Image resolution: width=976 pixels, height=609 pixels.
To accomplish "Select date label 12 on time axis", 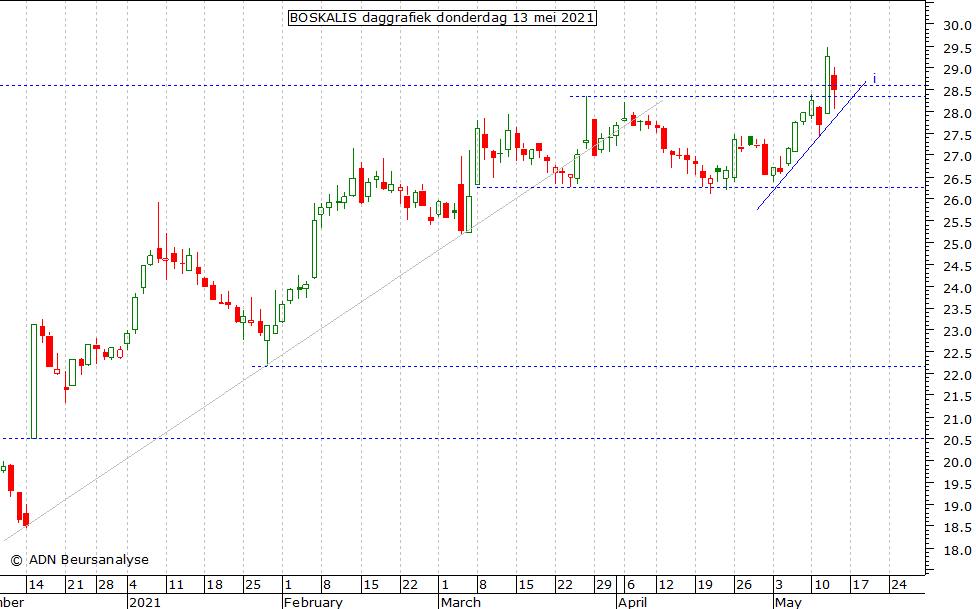I will [x=666, y=585].
